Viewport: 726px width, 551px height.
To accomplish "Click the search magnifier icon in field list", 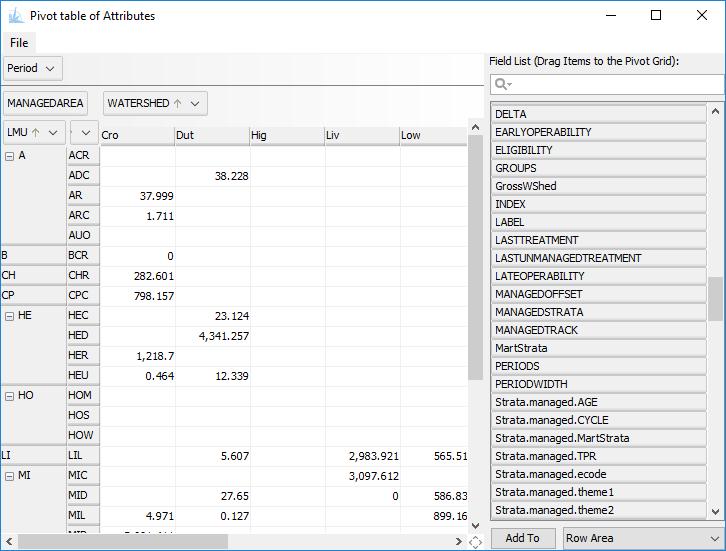I will click(x=502, y=85).
